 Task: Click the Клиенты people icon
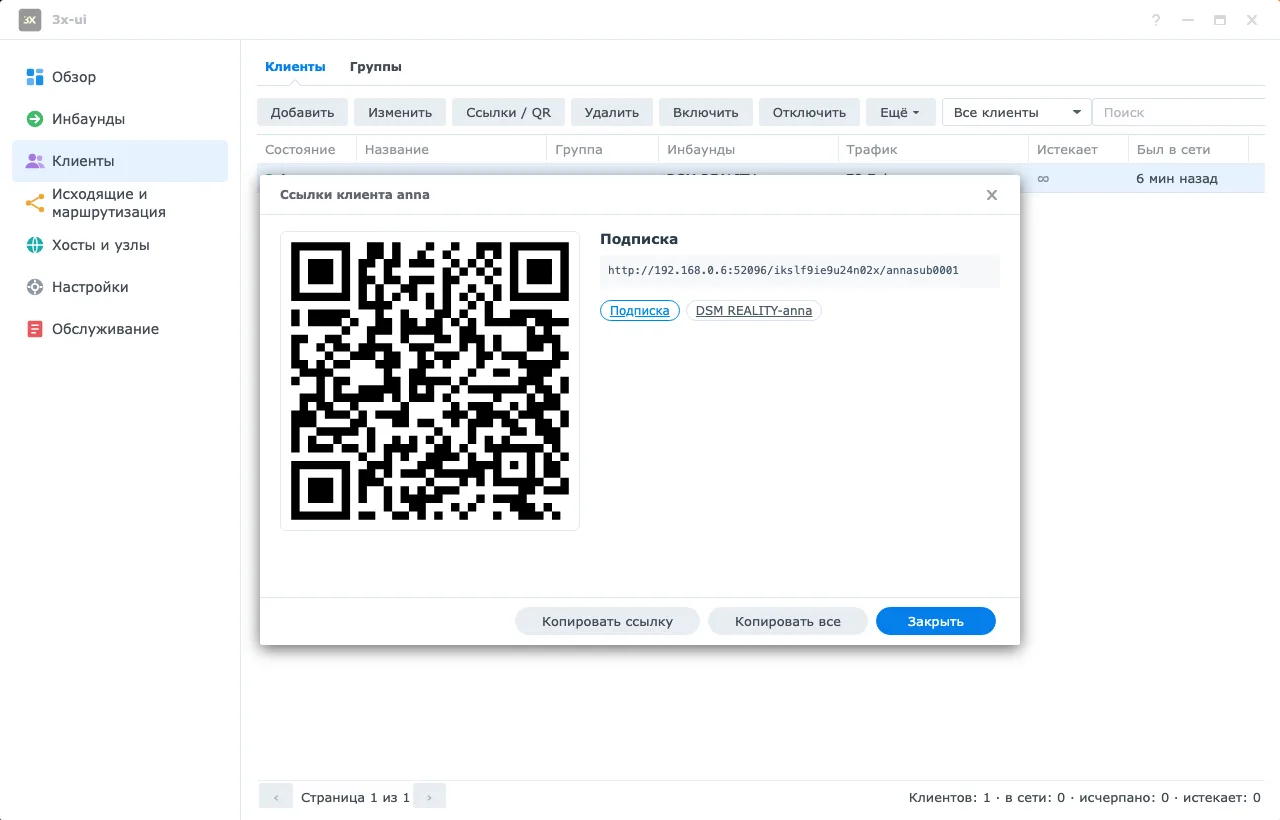(35, 161)
